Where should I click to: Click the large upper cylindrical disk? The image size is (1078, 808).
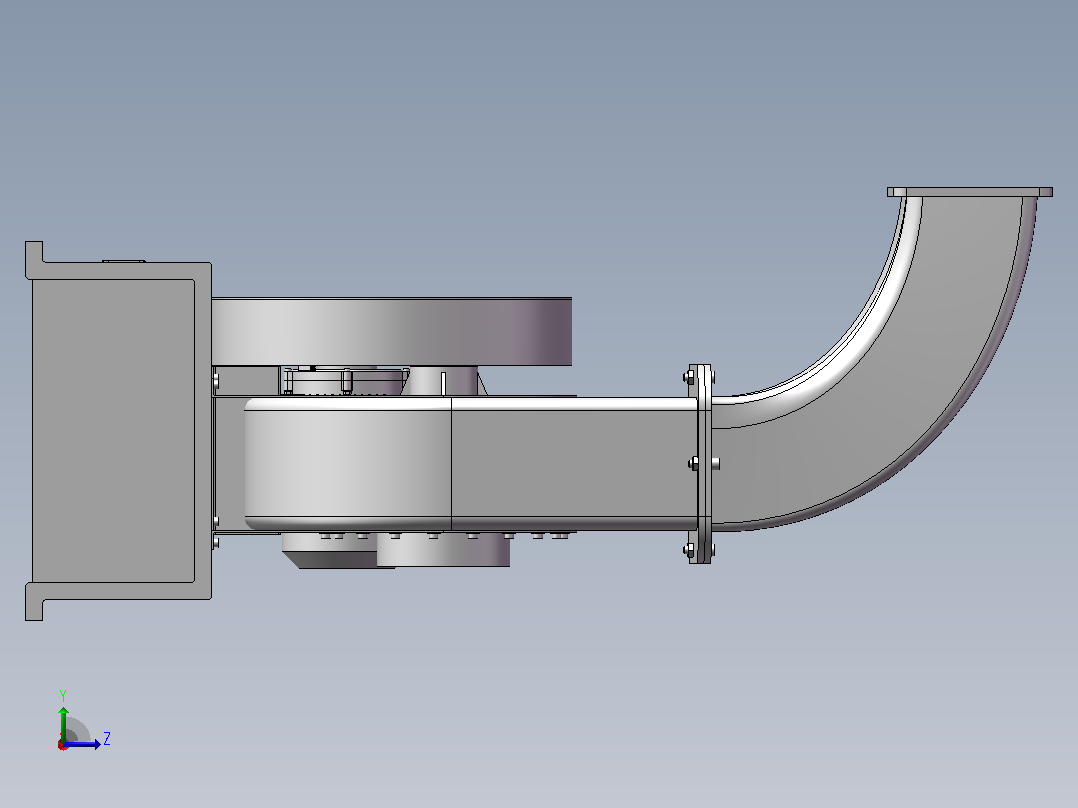391,331
